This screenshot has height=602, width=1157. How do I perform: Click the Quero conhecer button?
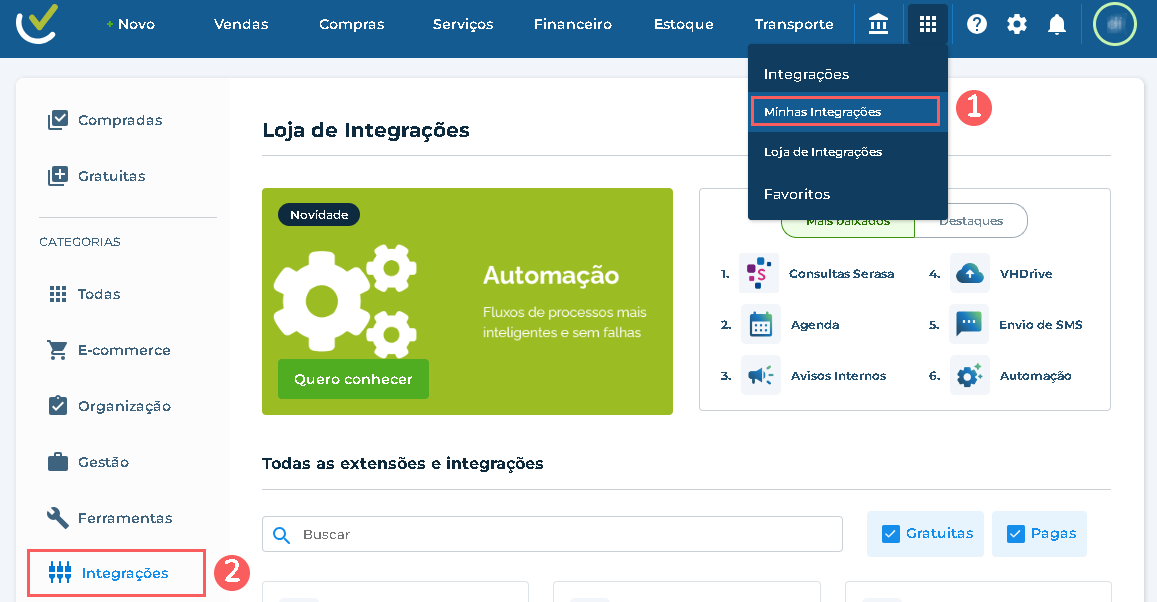(353, 380)
